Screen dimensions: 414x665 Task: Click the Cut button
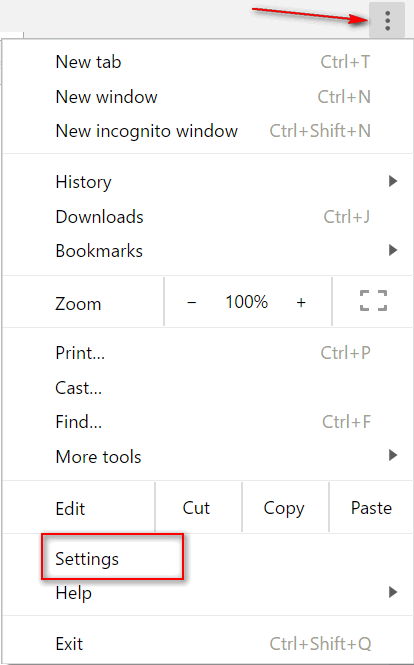tap(198, 508)
